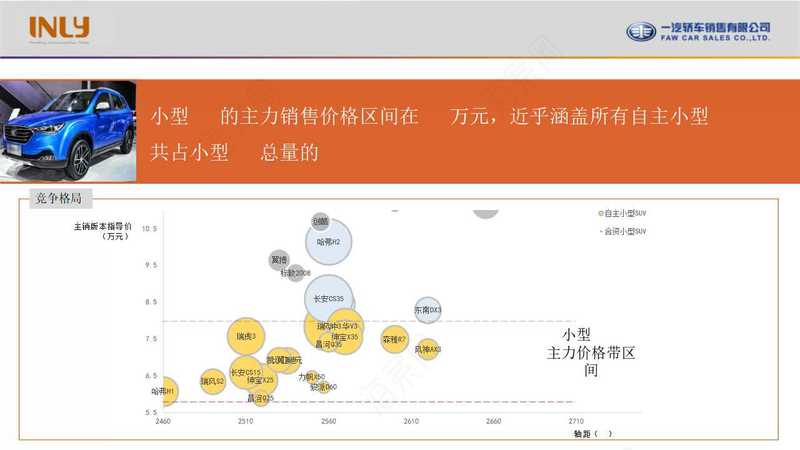Click the grey bubble above 哈弗H2

[320, 221]
